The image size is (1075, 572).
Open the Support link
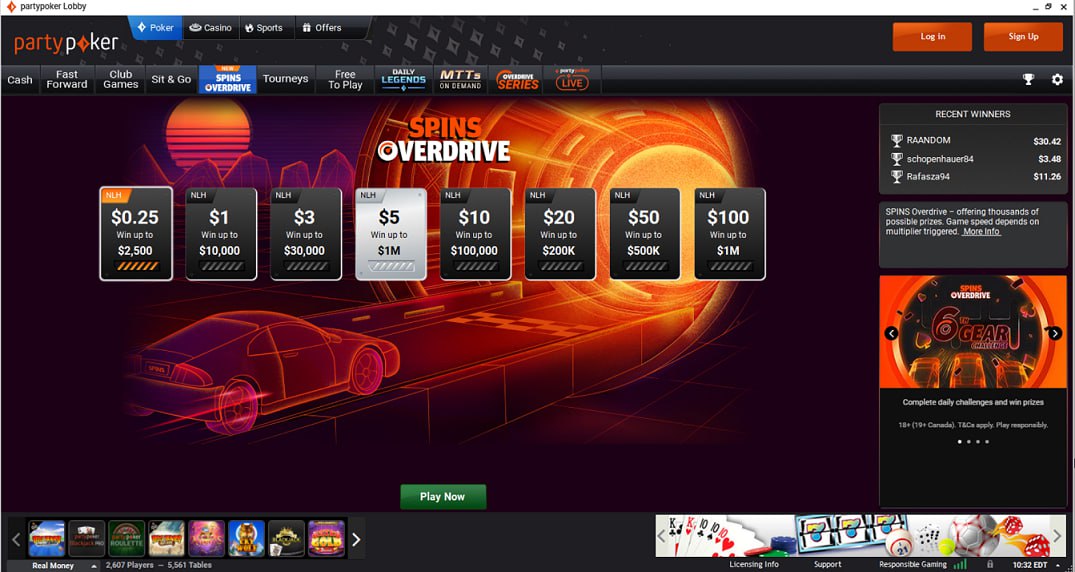828,564
